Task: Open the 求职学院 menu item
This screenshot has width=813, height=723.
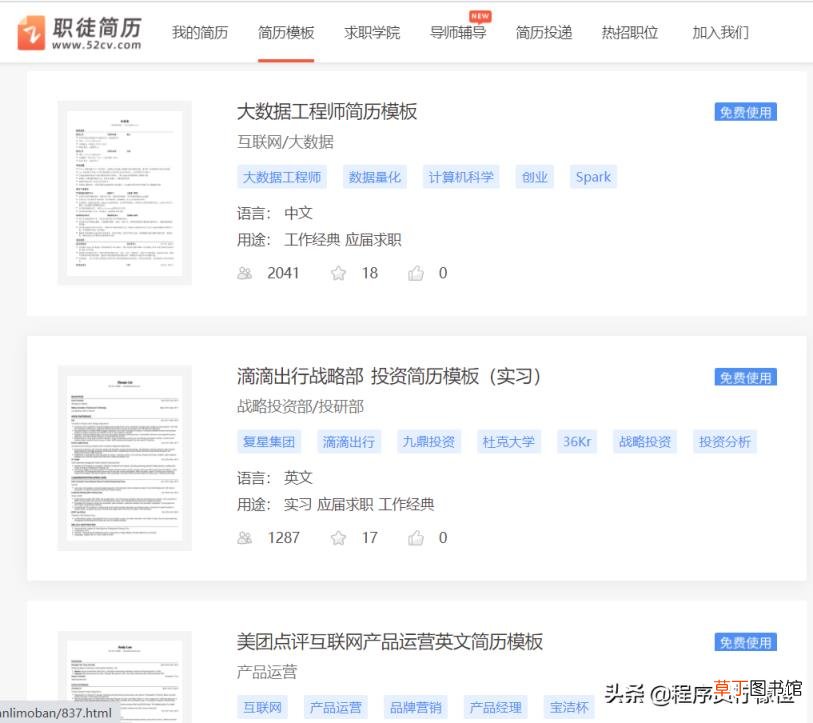Action: click(372, 33)
